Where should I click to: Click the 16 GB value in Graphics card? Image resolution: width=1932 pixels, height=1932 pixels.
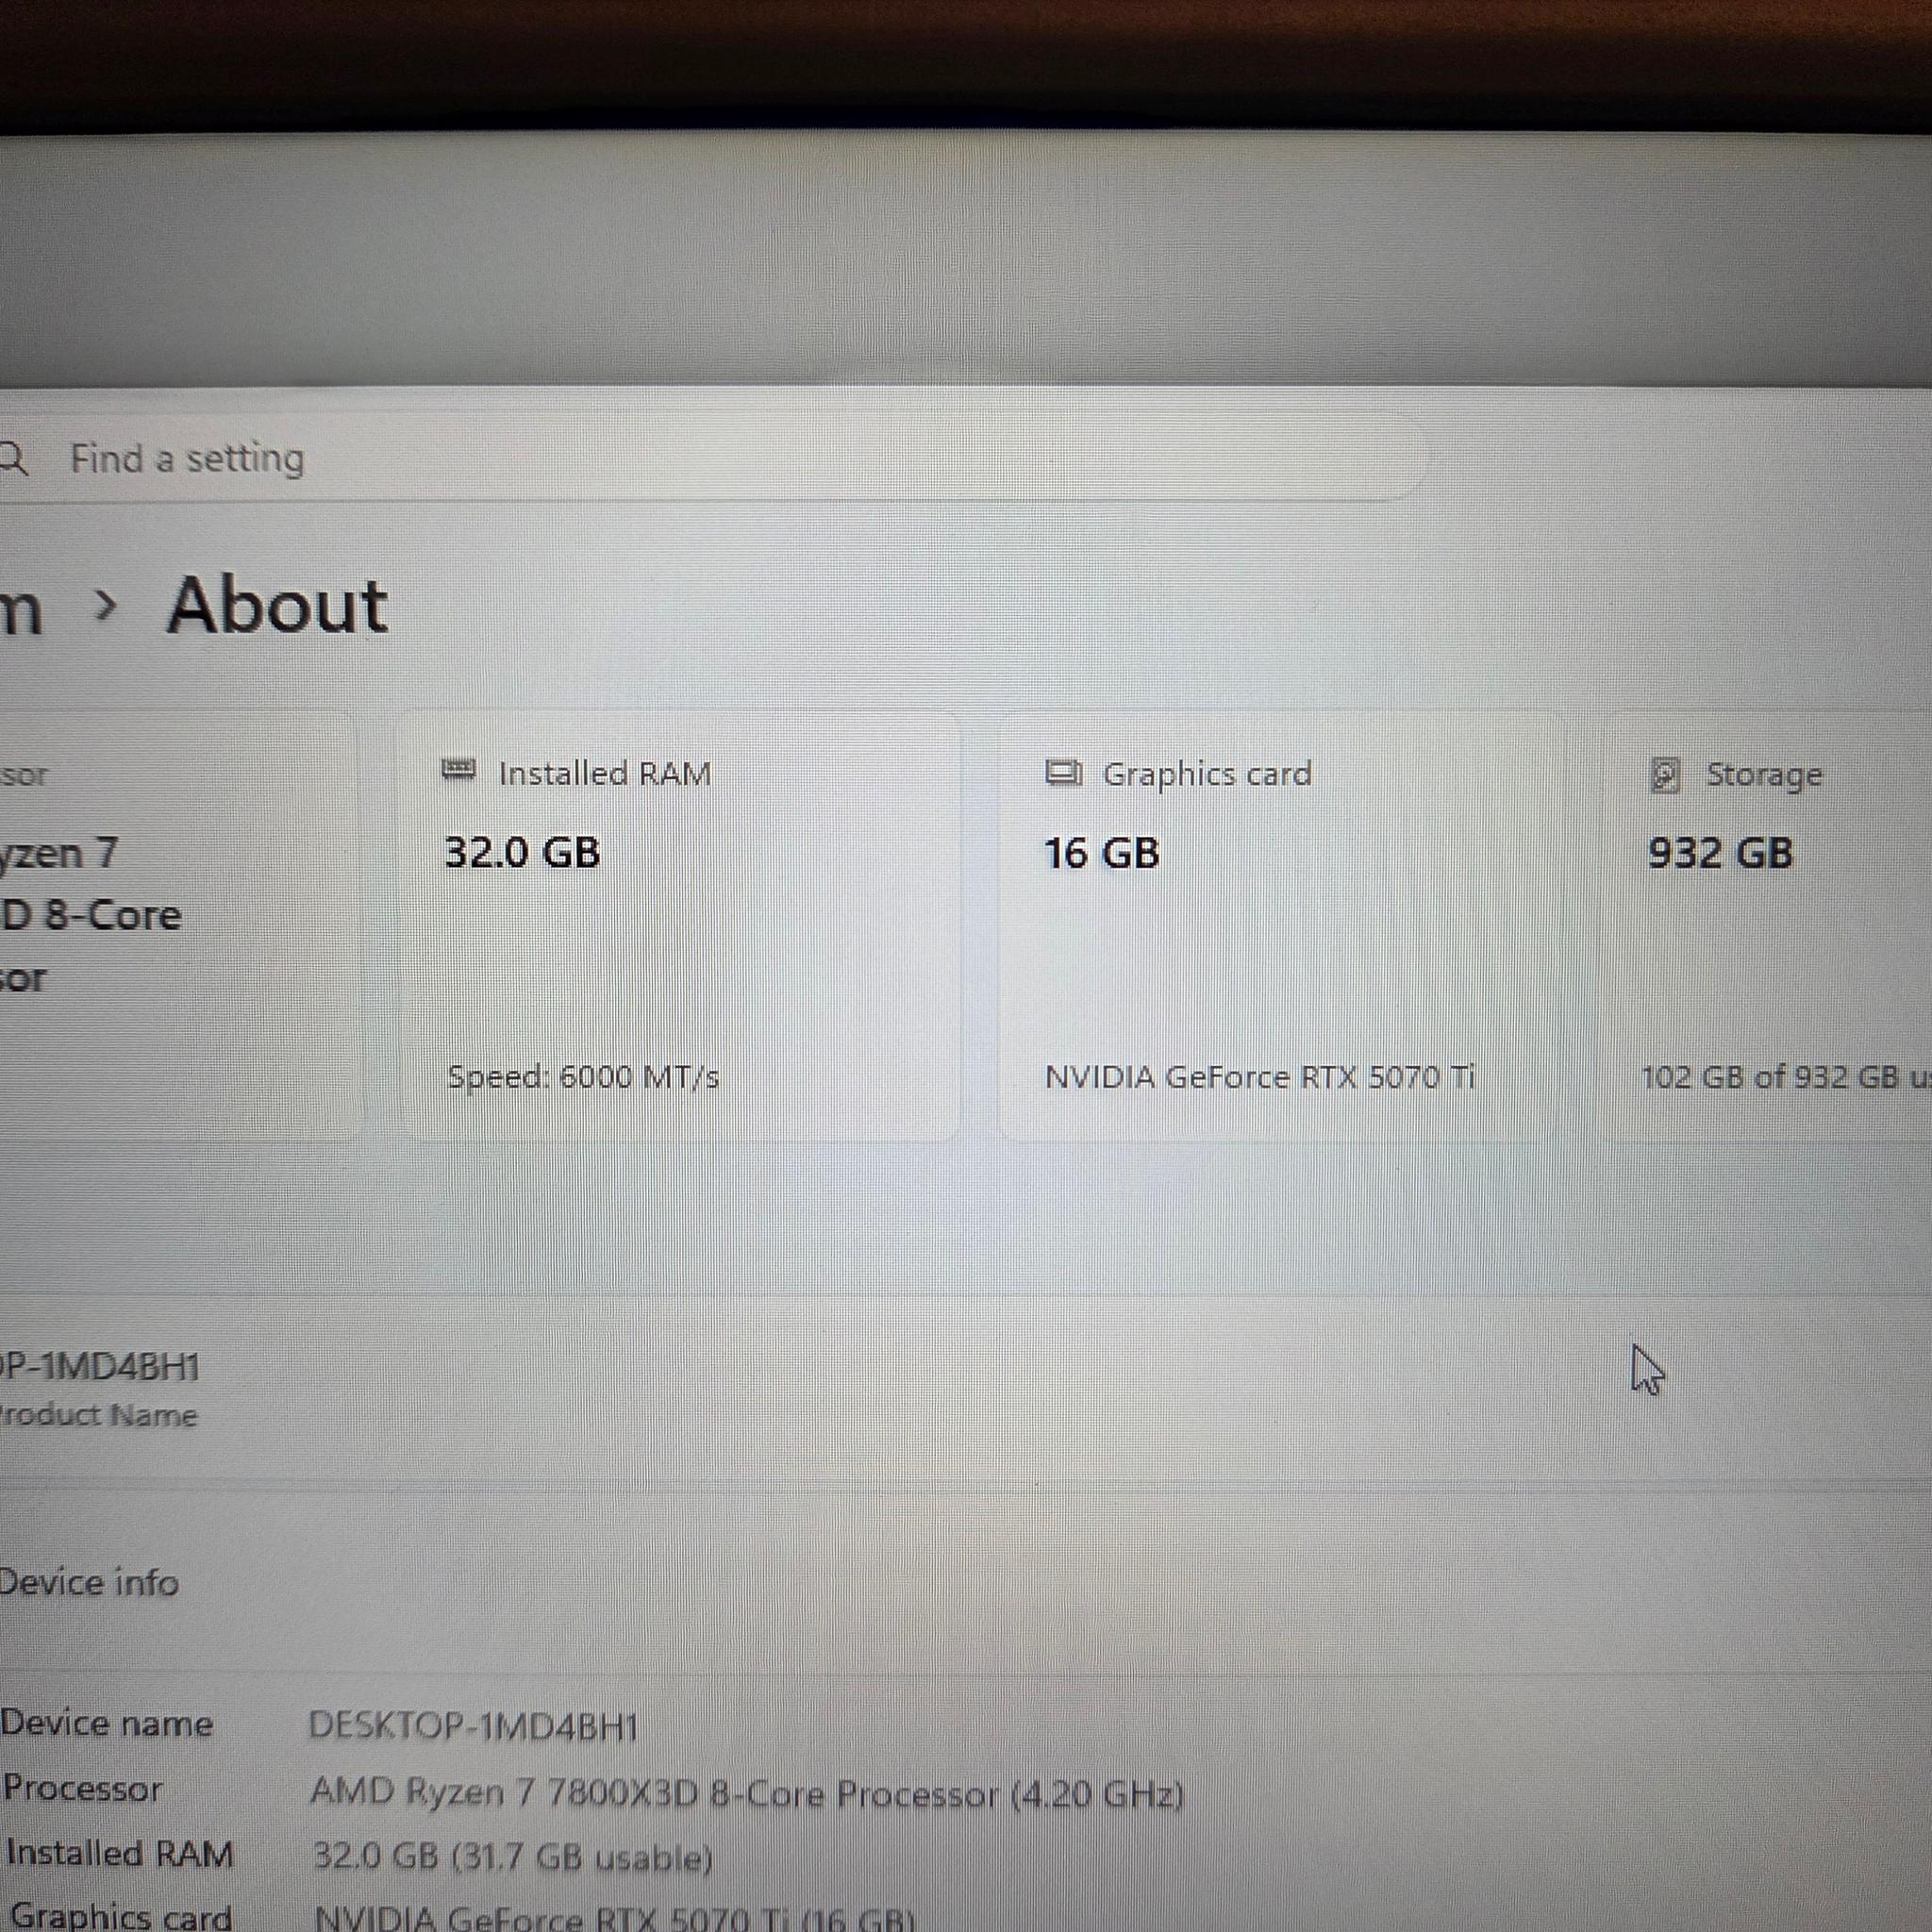click(1102, 854)
